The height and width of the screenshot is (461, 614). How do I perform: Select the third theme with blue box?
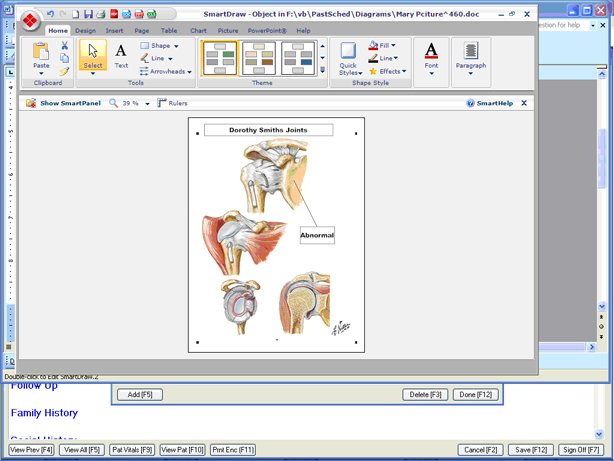click(x=298, y=58)
